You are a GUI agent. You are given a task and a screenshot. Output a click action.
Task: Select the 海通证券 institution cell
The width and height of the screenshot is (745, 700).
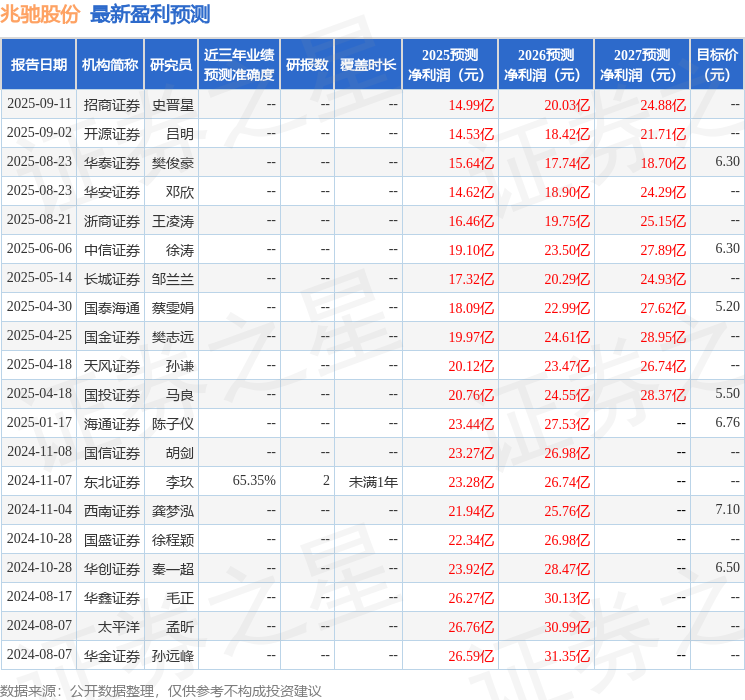coord(112,424)
